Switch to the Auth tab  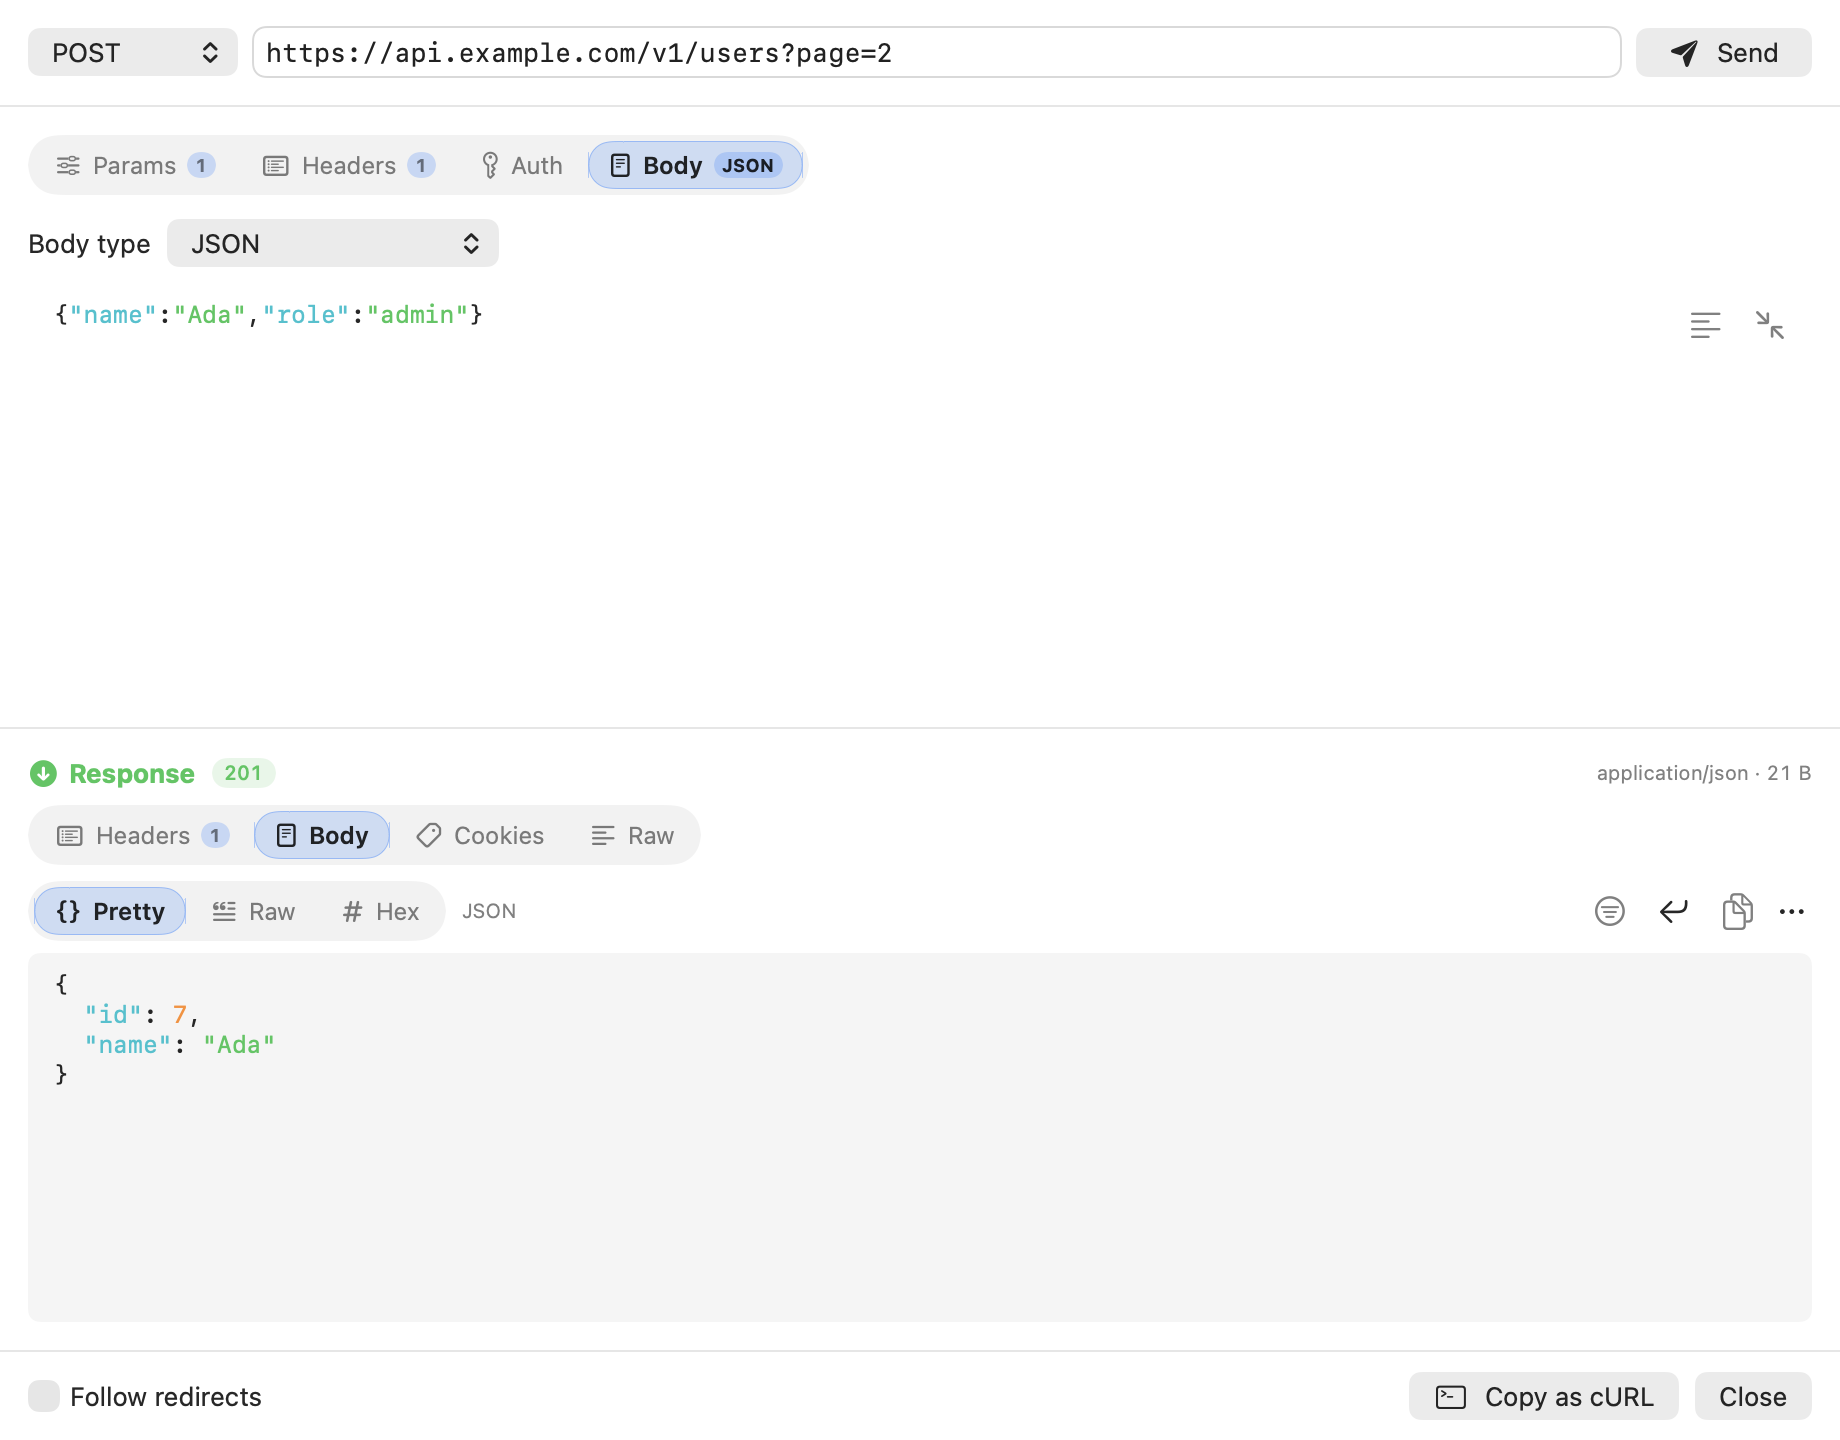(x=521, y=165)
